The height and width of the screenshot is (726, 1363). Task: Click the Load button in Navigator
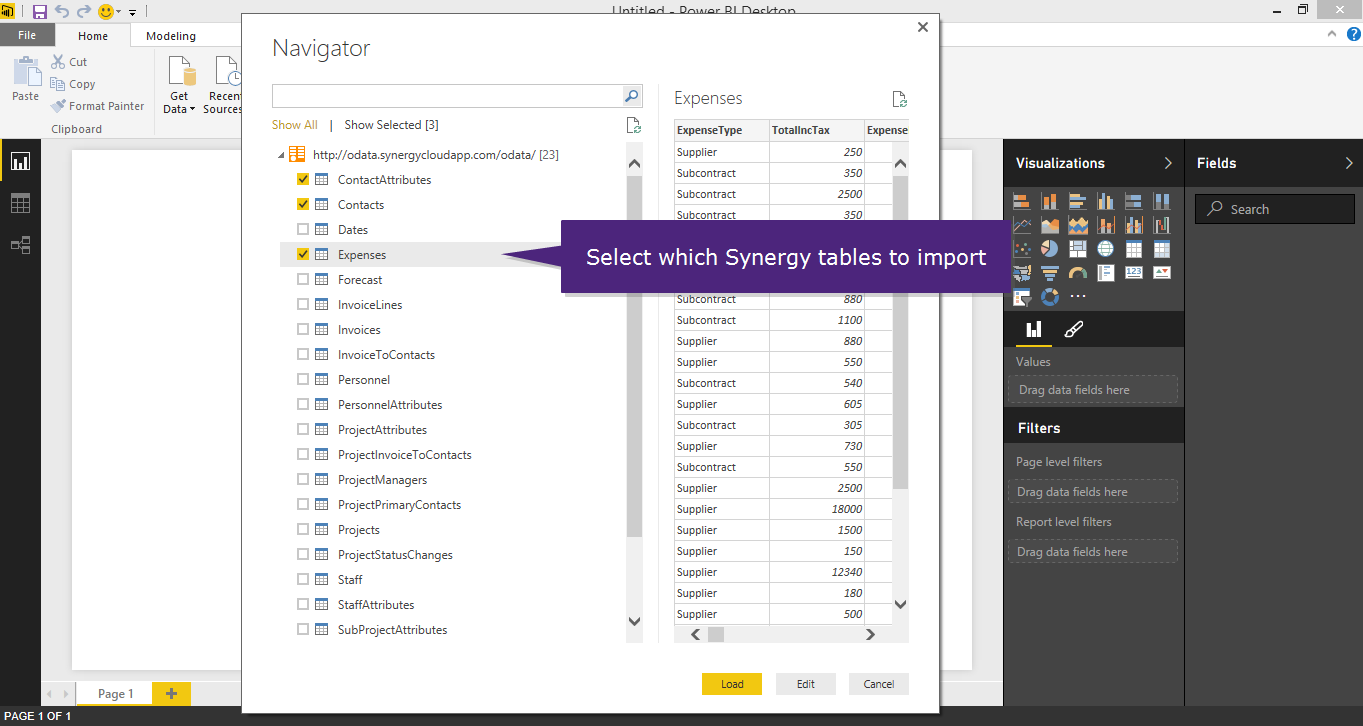click(x=732, y=684)
